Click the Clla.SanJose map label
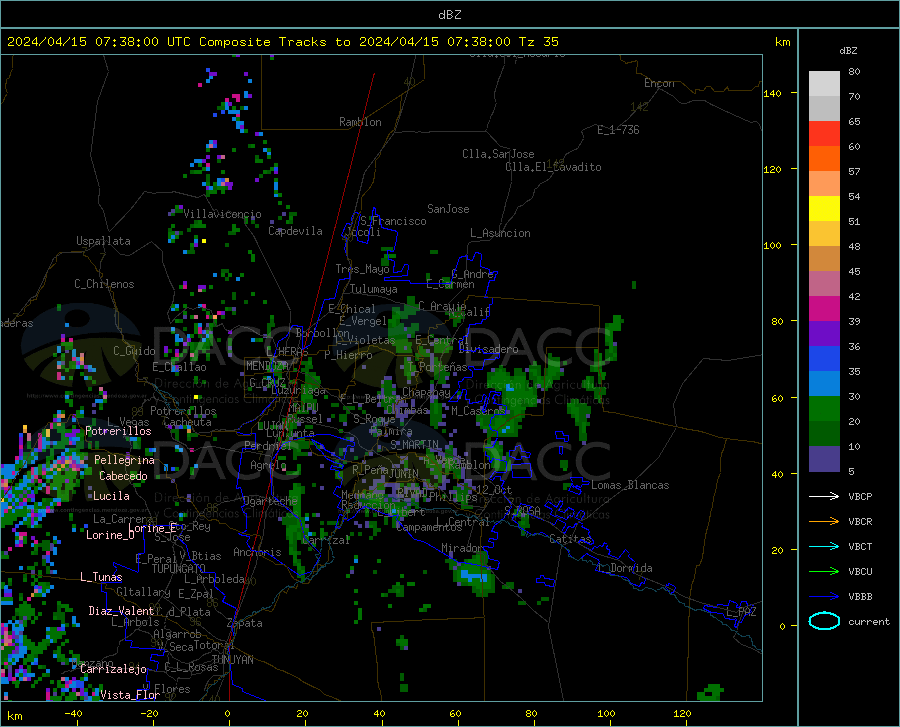 pos(498,154)
